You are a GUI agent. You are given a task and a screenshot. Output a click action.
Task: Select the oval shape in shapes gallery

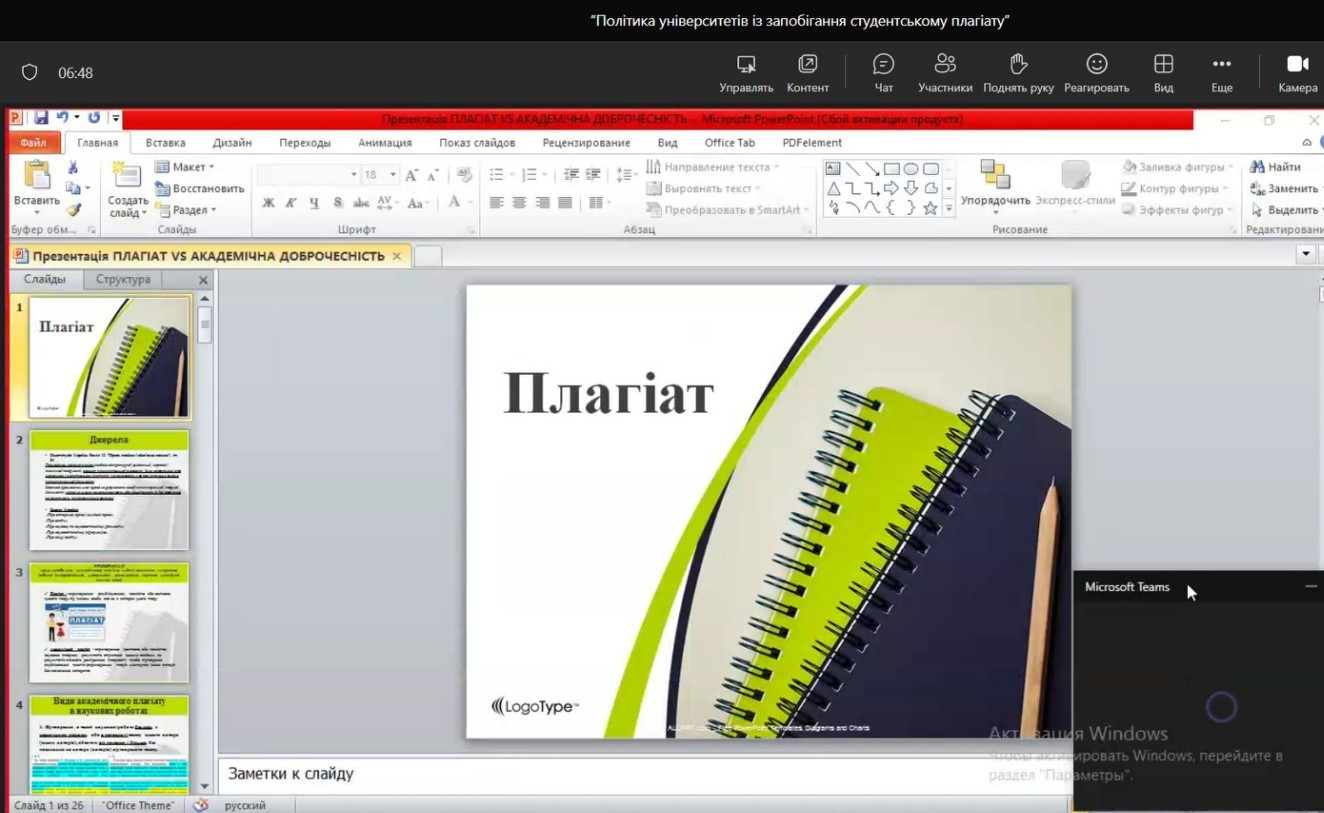911,169
